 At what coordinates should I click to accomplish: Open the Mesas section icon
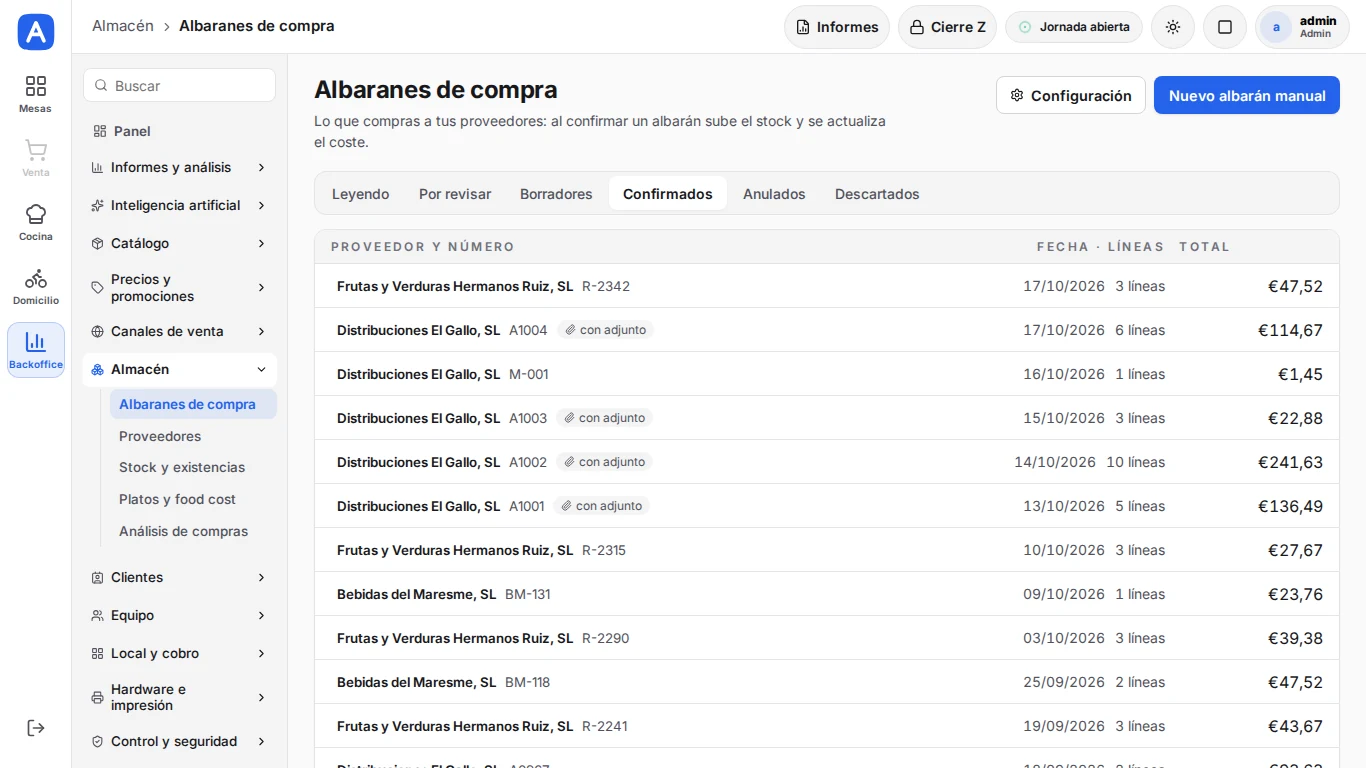click(x=36, y=94)
